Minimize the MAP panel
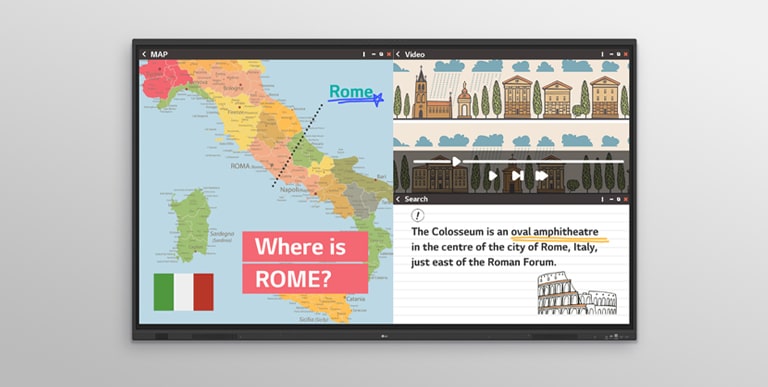 pos(374,54)
